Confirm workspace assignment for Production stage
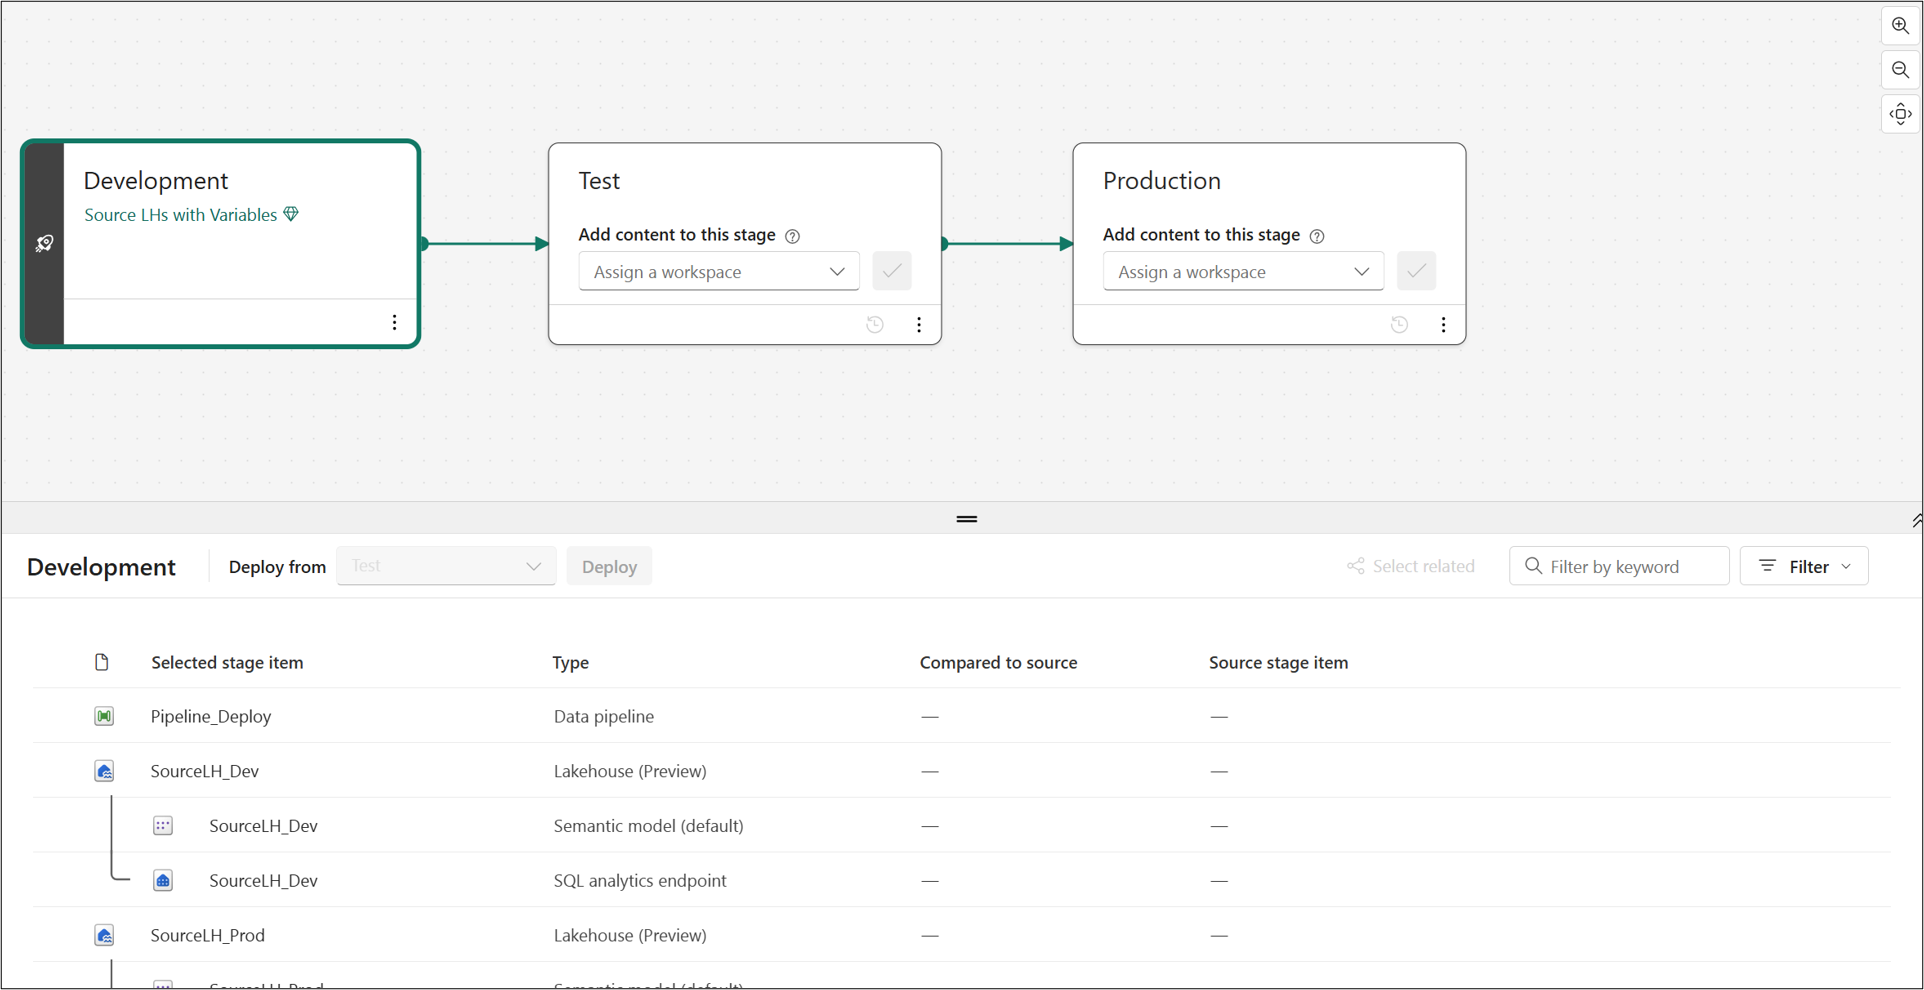The height and width of the screenshot is (990, 1924). 1416,271
